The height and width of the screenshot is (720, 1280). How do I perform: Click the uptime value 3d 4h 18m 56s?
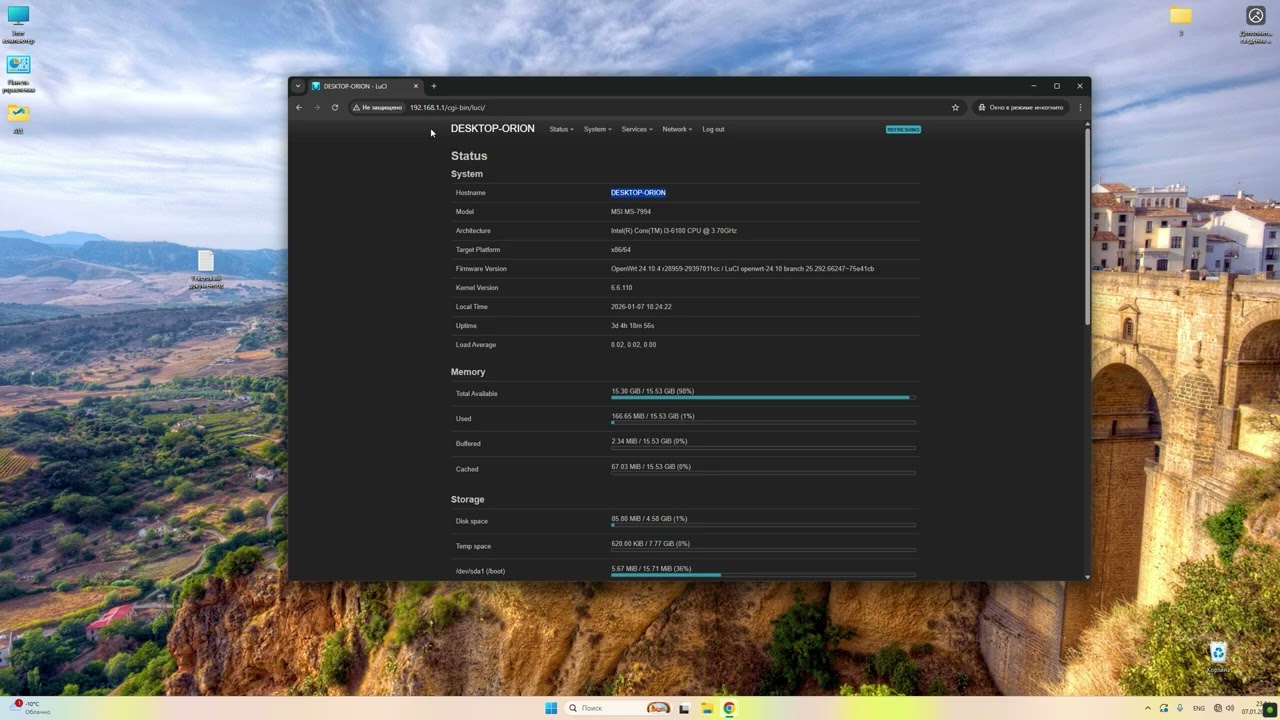pos(633,326)
